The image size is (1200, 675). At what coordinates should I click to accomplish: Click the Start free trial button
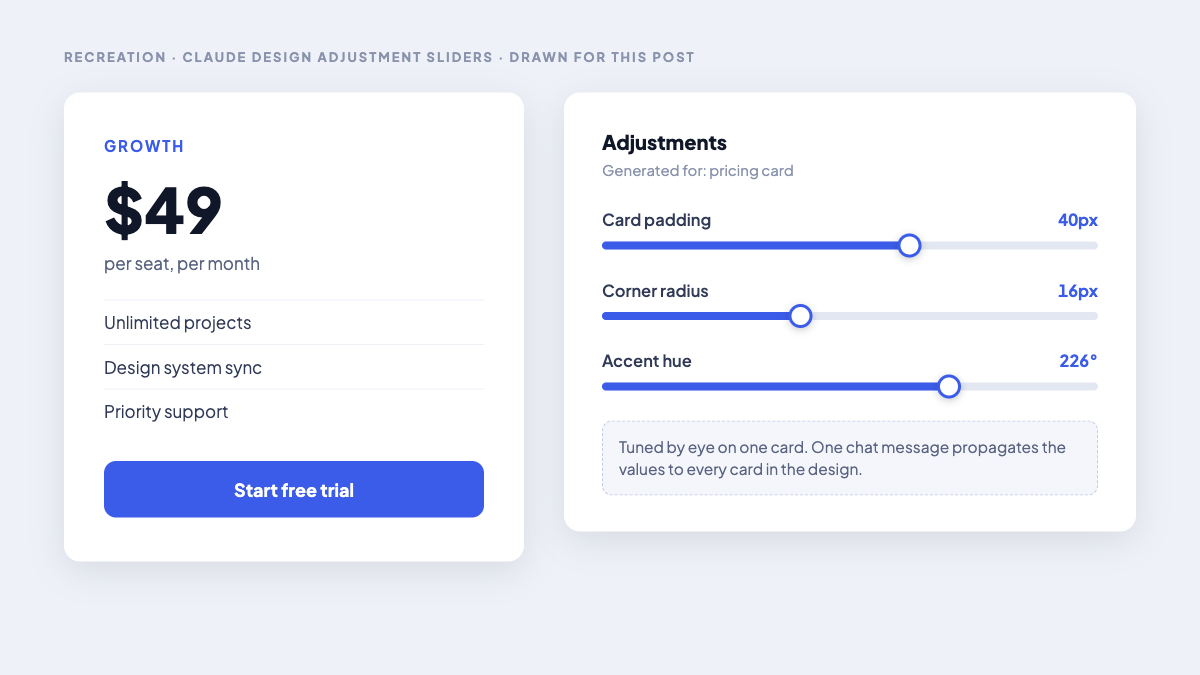[x=294, y=489]
